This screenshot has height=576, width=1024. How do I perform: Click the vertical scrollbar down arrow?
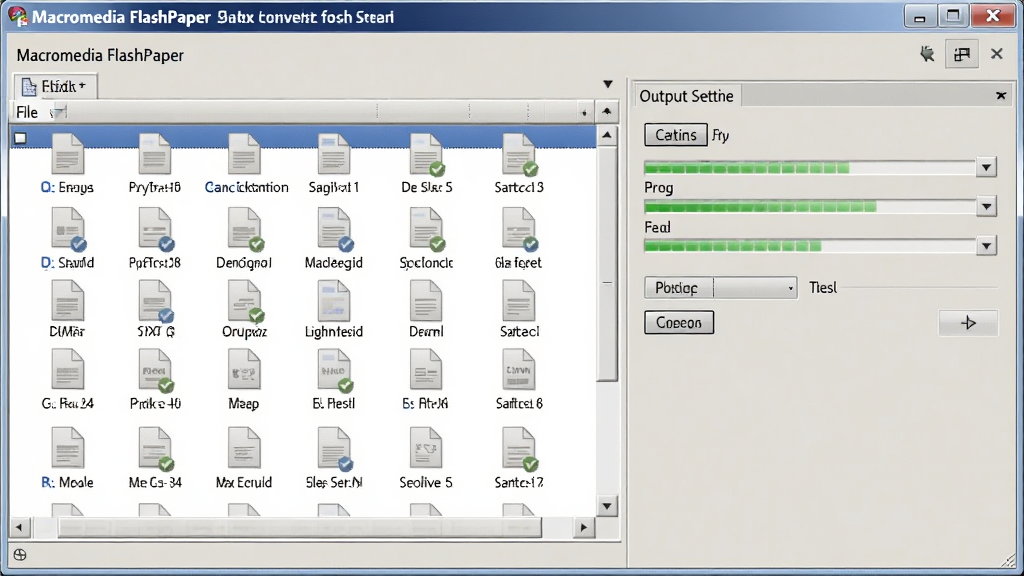click(x=607, y=506)
